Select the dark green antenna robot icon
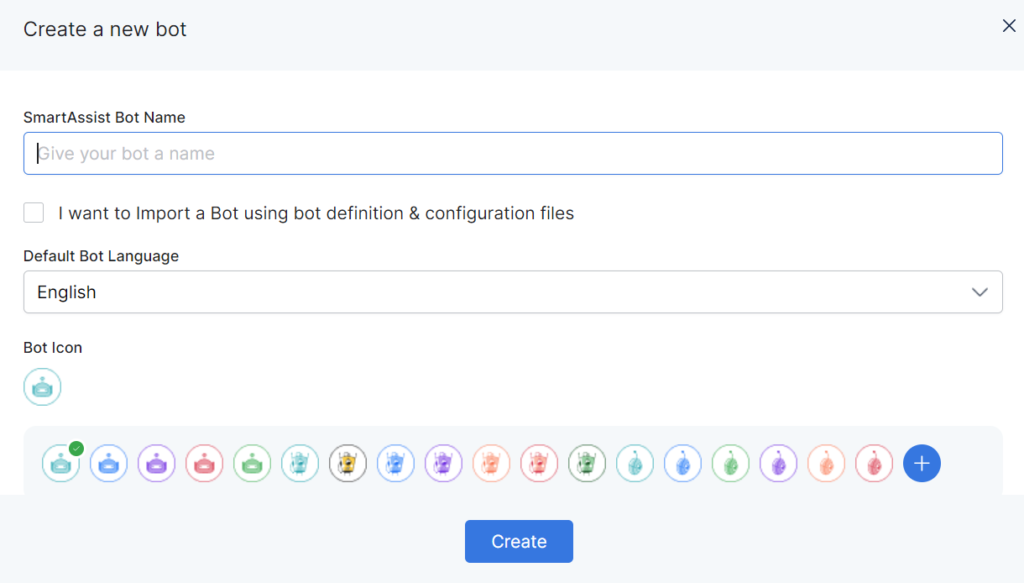Screen dimensions: 1024x583 coord(587,463)
